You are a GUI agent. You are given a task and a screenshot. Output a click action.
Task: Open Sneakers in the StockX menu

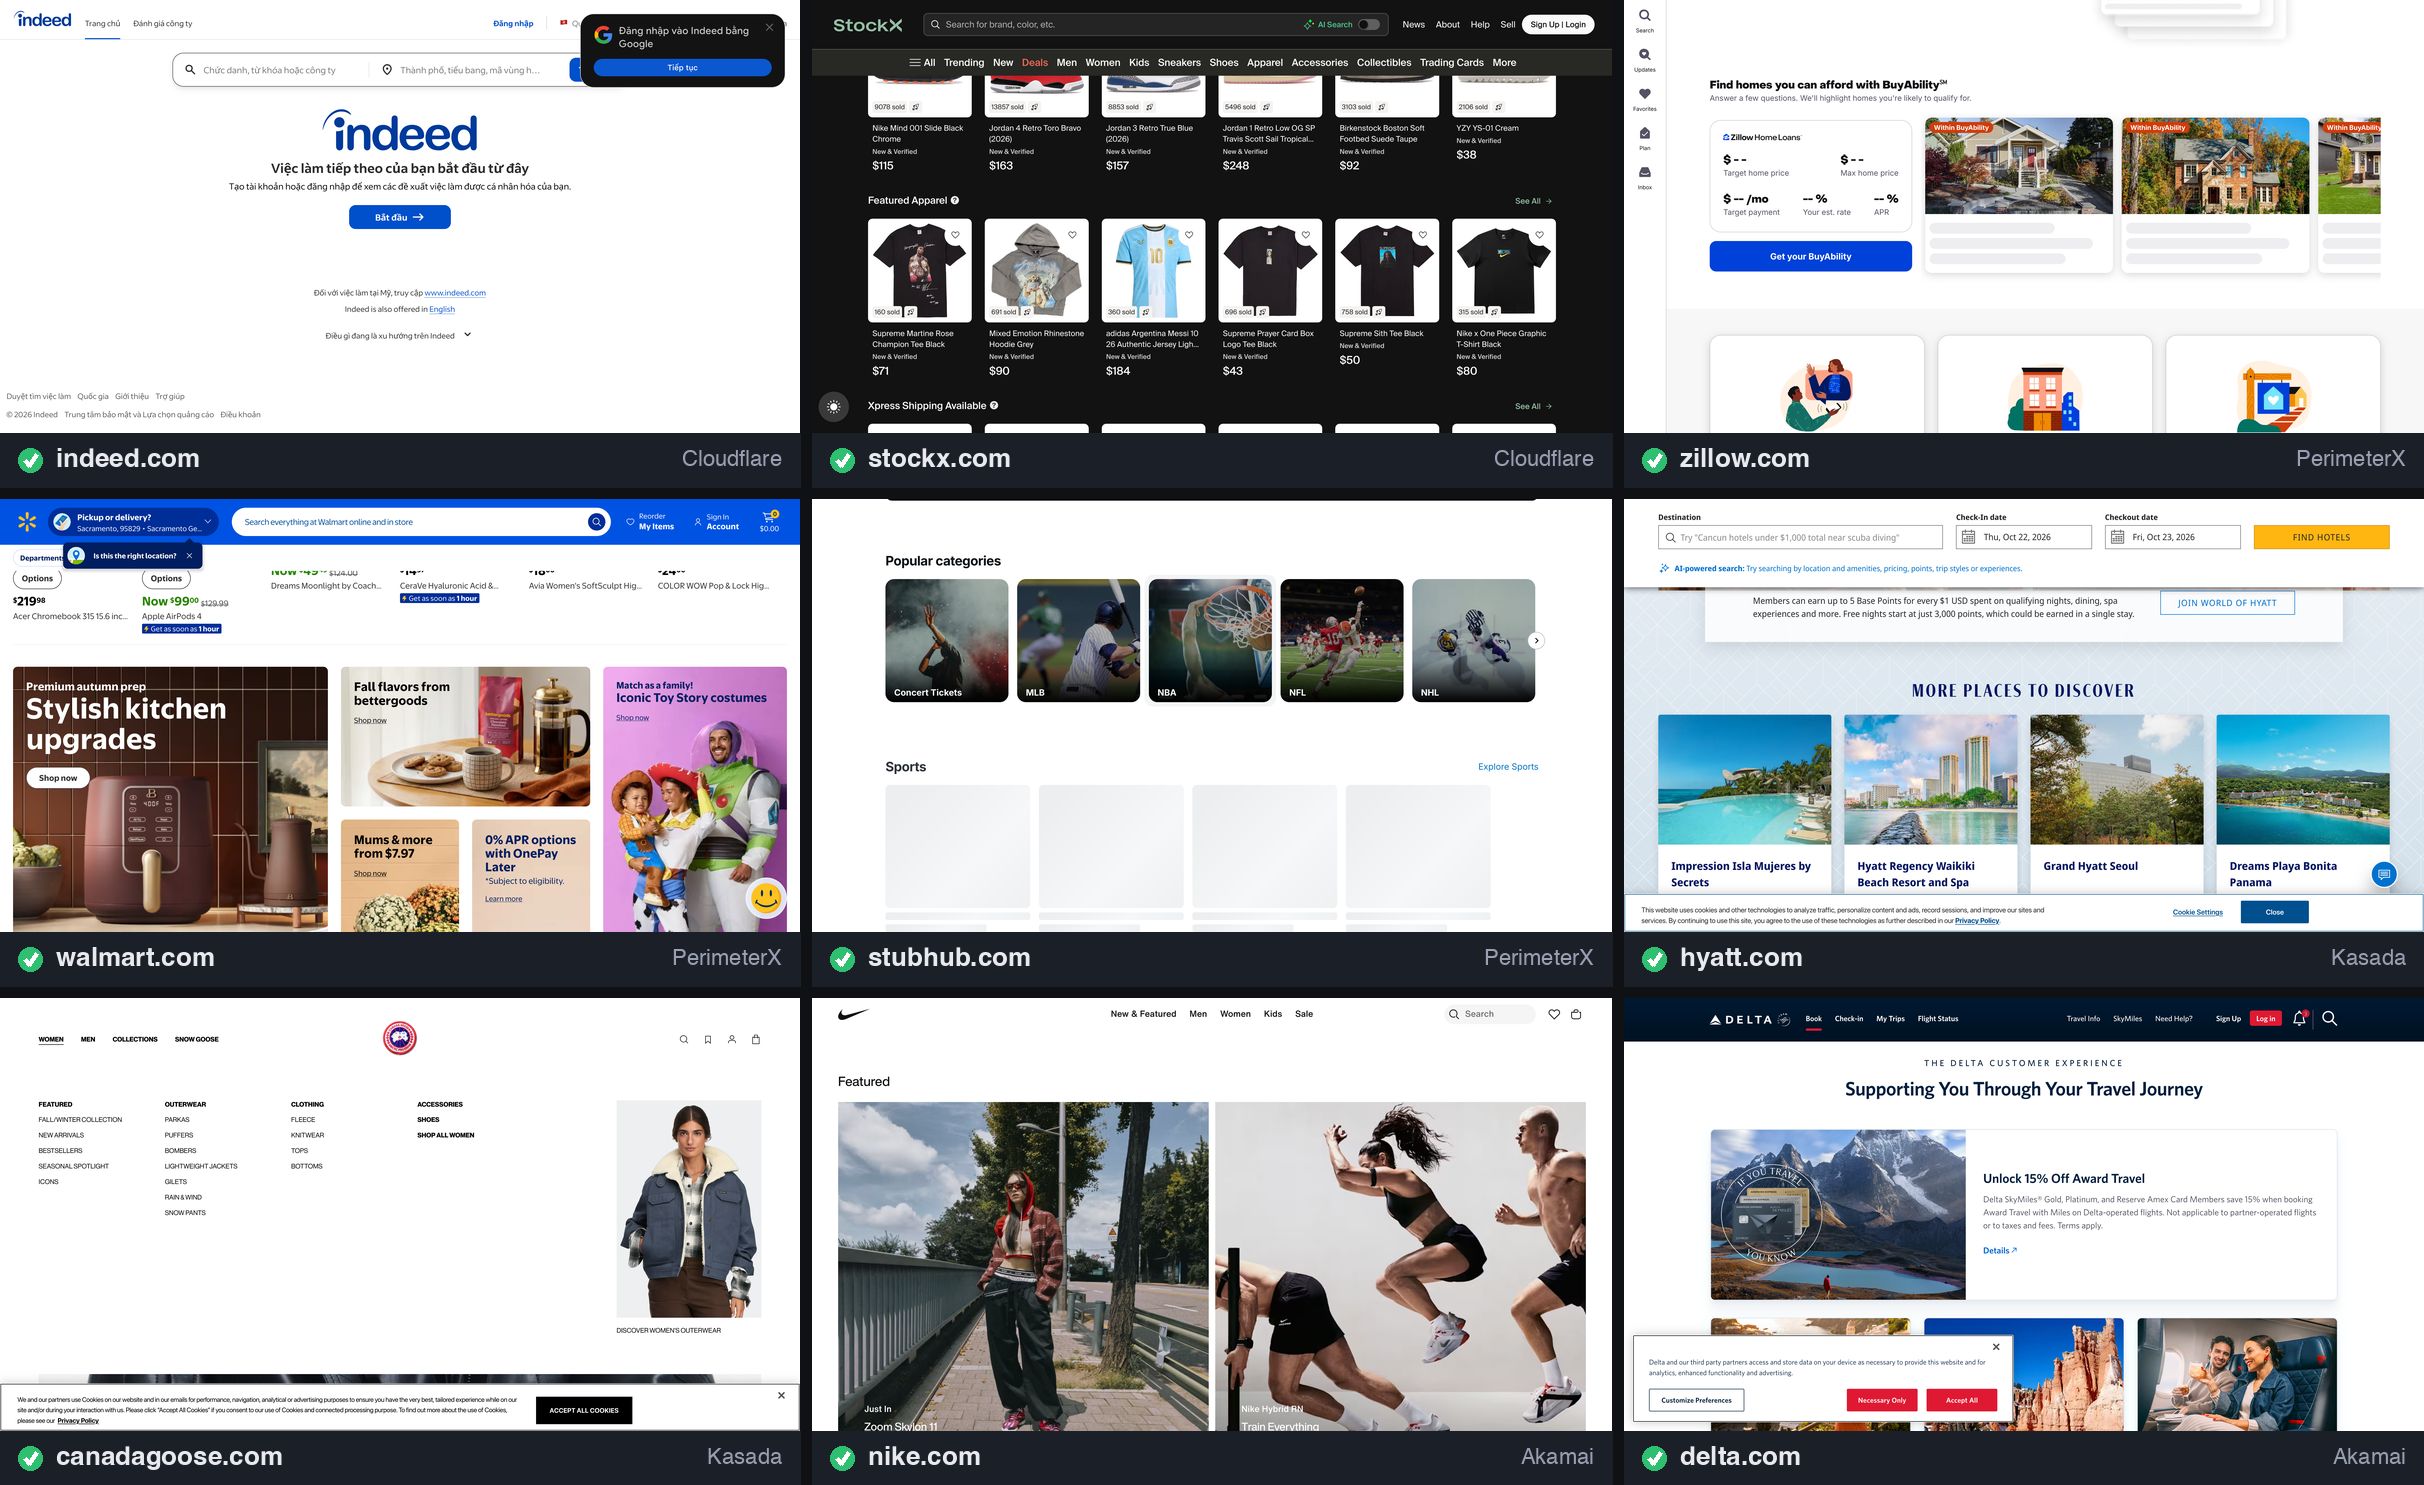(1179, 62)
